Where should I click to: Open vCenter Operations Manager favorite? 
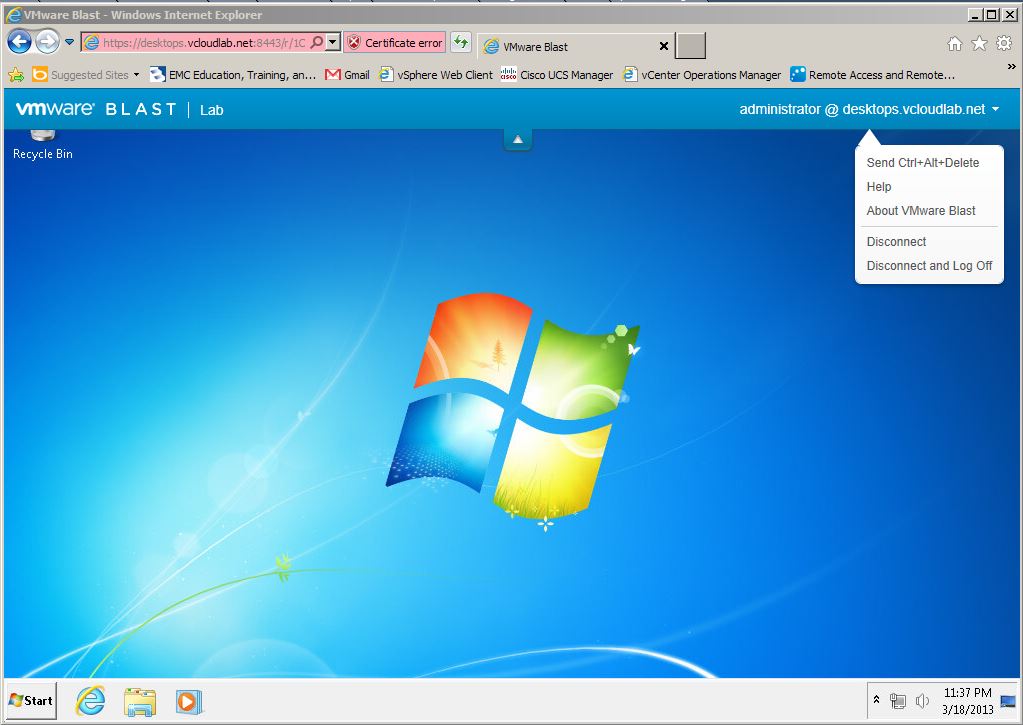[702, 75]
